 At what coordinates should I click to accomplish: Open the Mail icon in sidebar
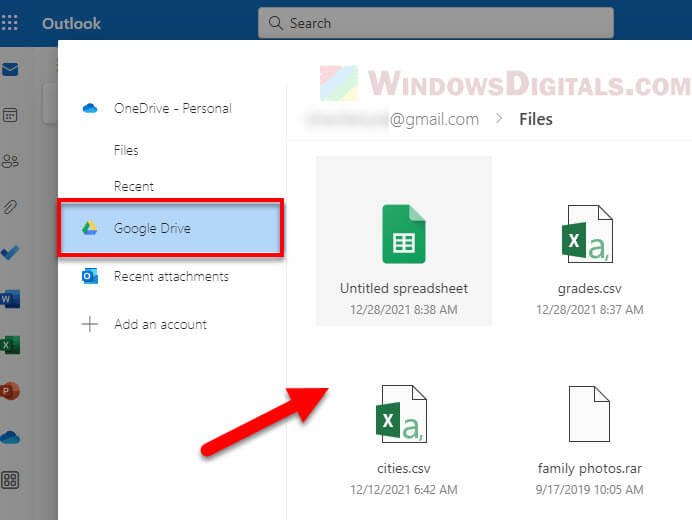click(10, 69)
